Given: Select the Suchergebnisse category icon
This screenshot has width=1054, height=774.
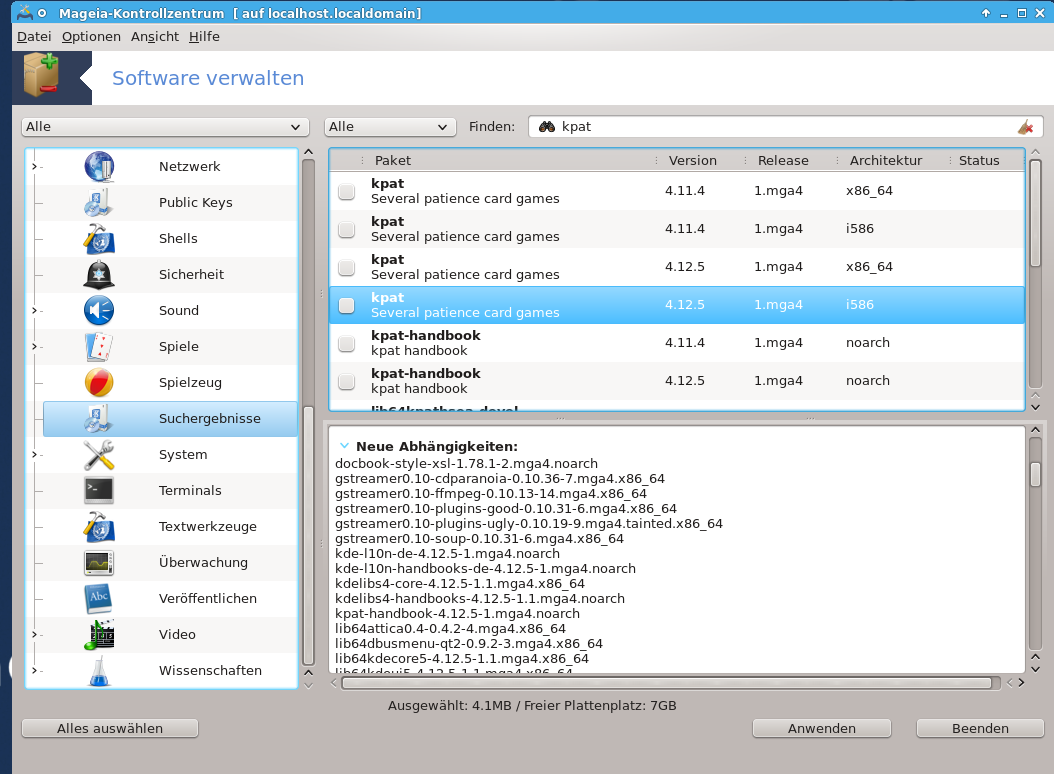Looking at the screenshot, I should (x=99, y=418).
